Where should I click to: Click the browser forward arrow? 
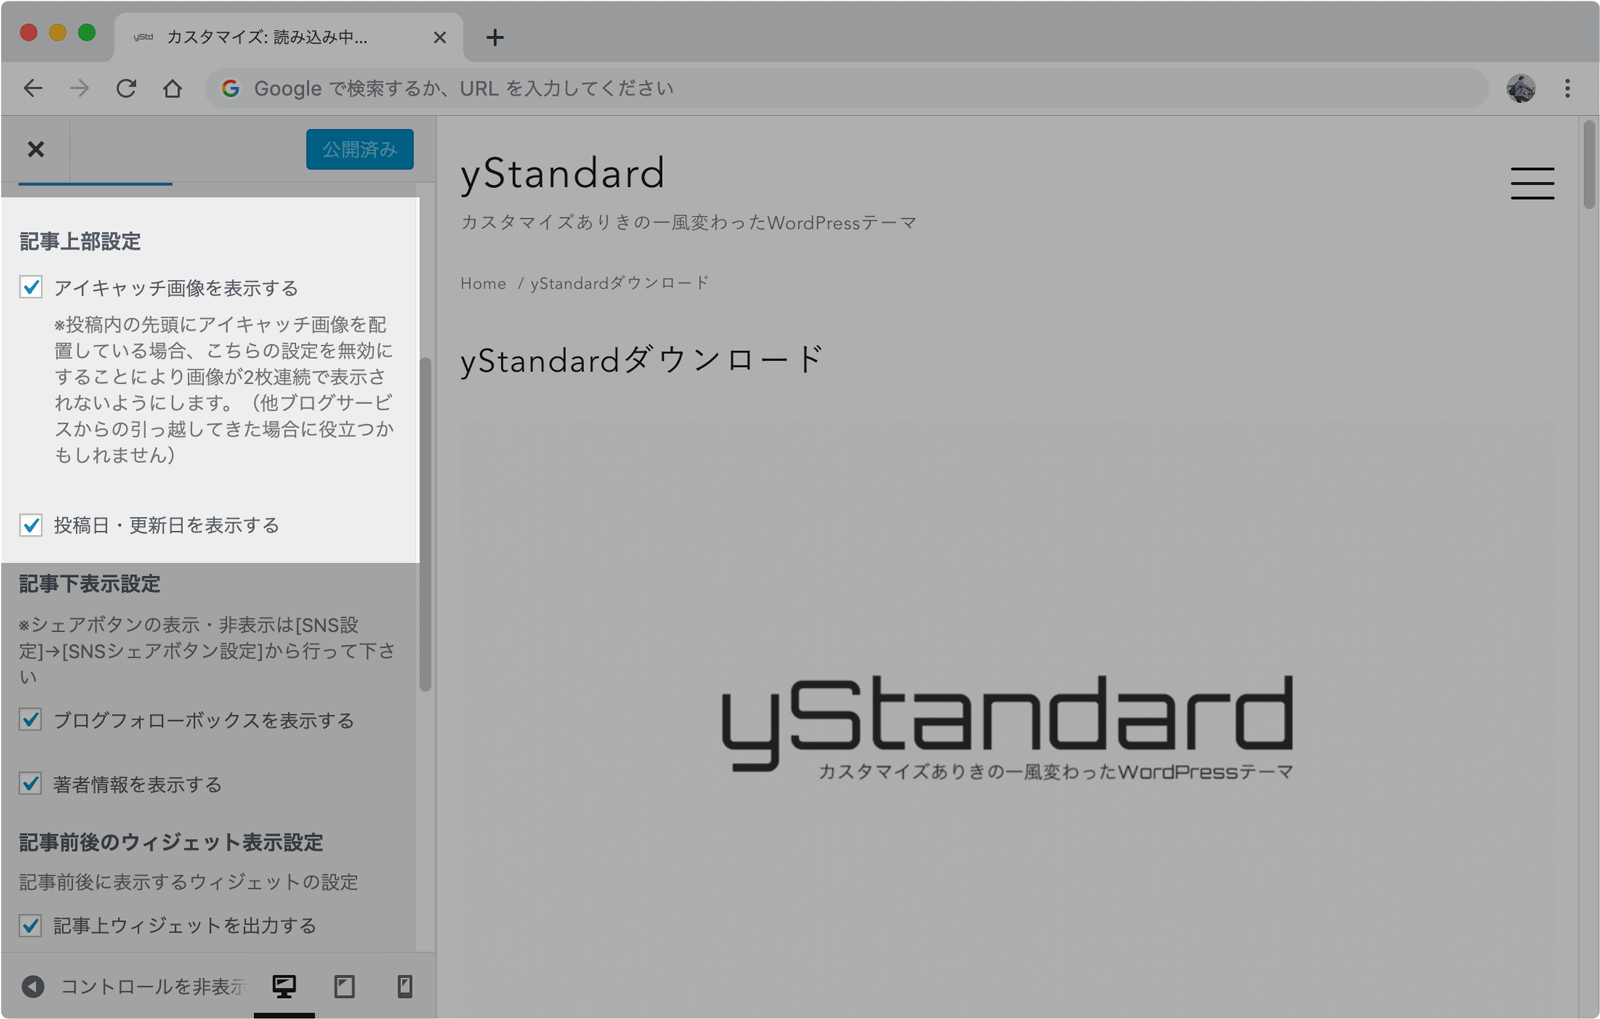click(79, 88)
